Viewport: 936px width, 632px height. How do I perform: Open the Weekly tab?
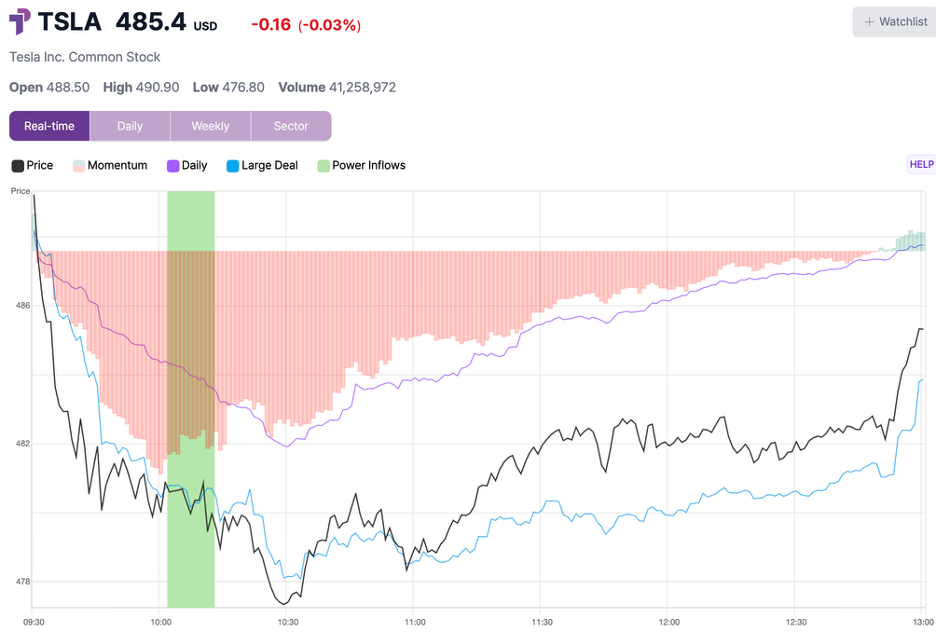tap(211, 126)
